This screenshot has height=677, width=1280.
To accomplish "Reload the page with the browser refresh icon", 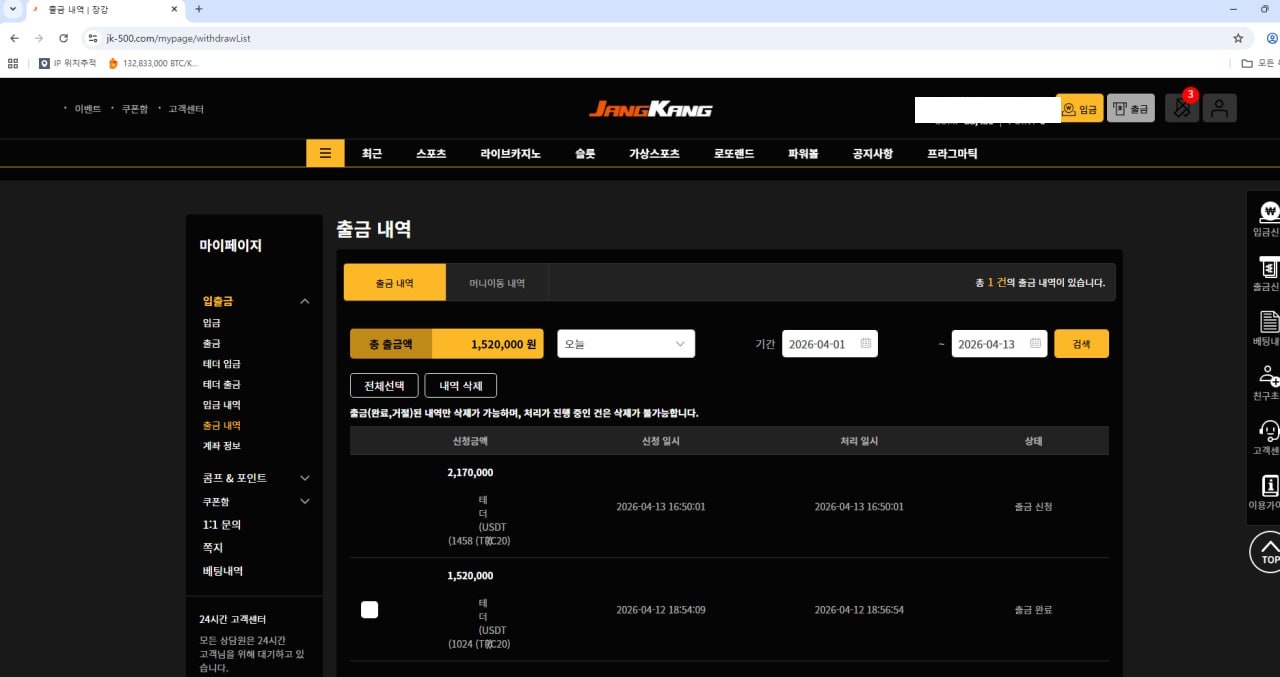I will tap(63, 38).
